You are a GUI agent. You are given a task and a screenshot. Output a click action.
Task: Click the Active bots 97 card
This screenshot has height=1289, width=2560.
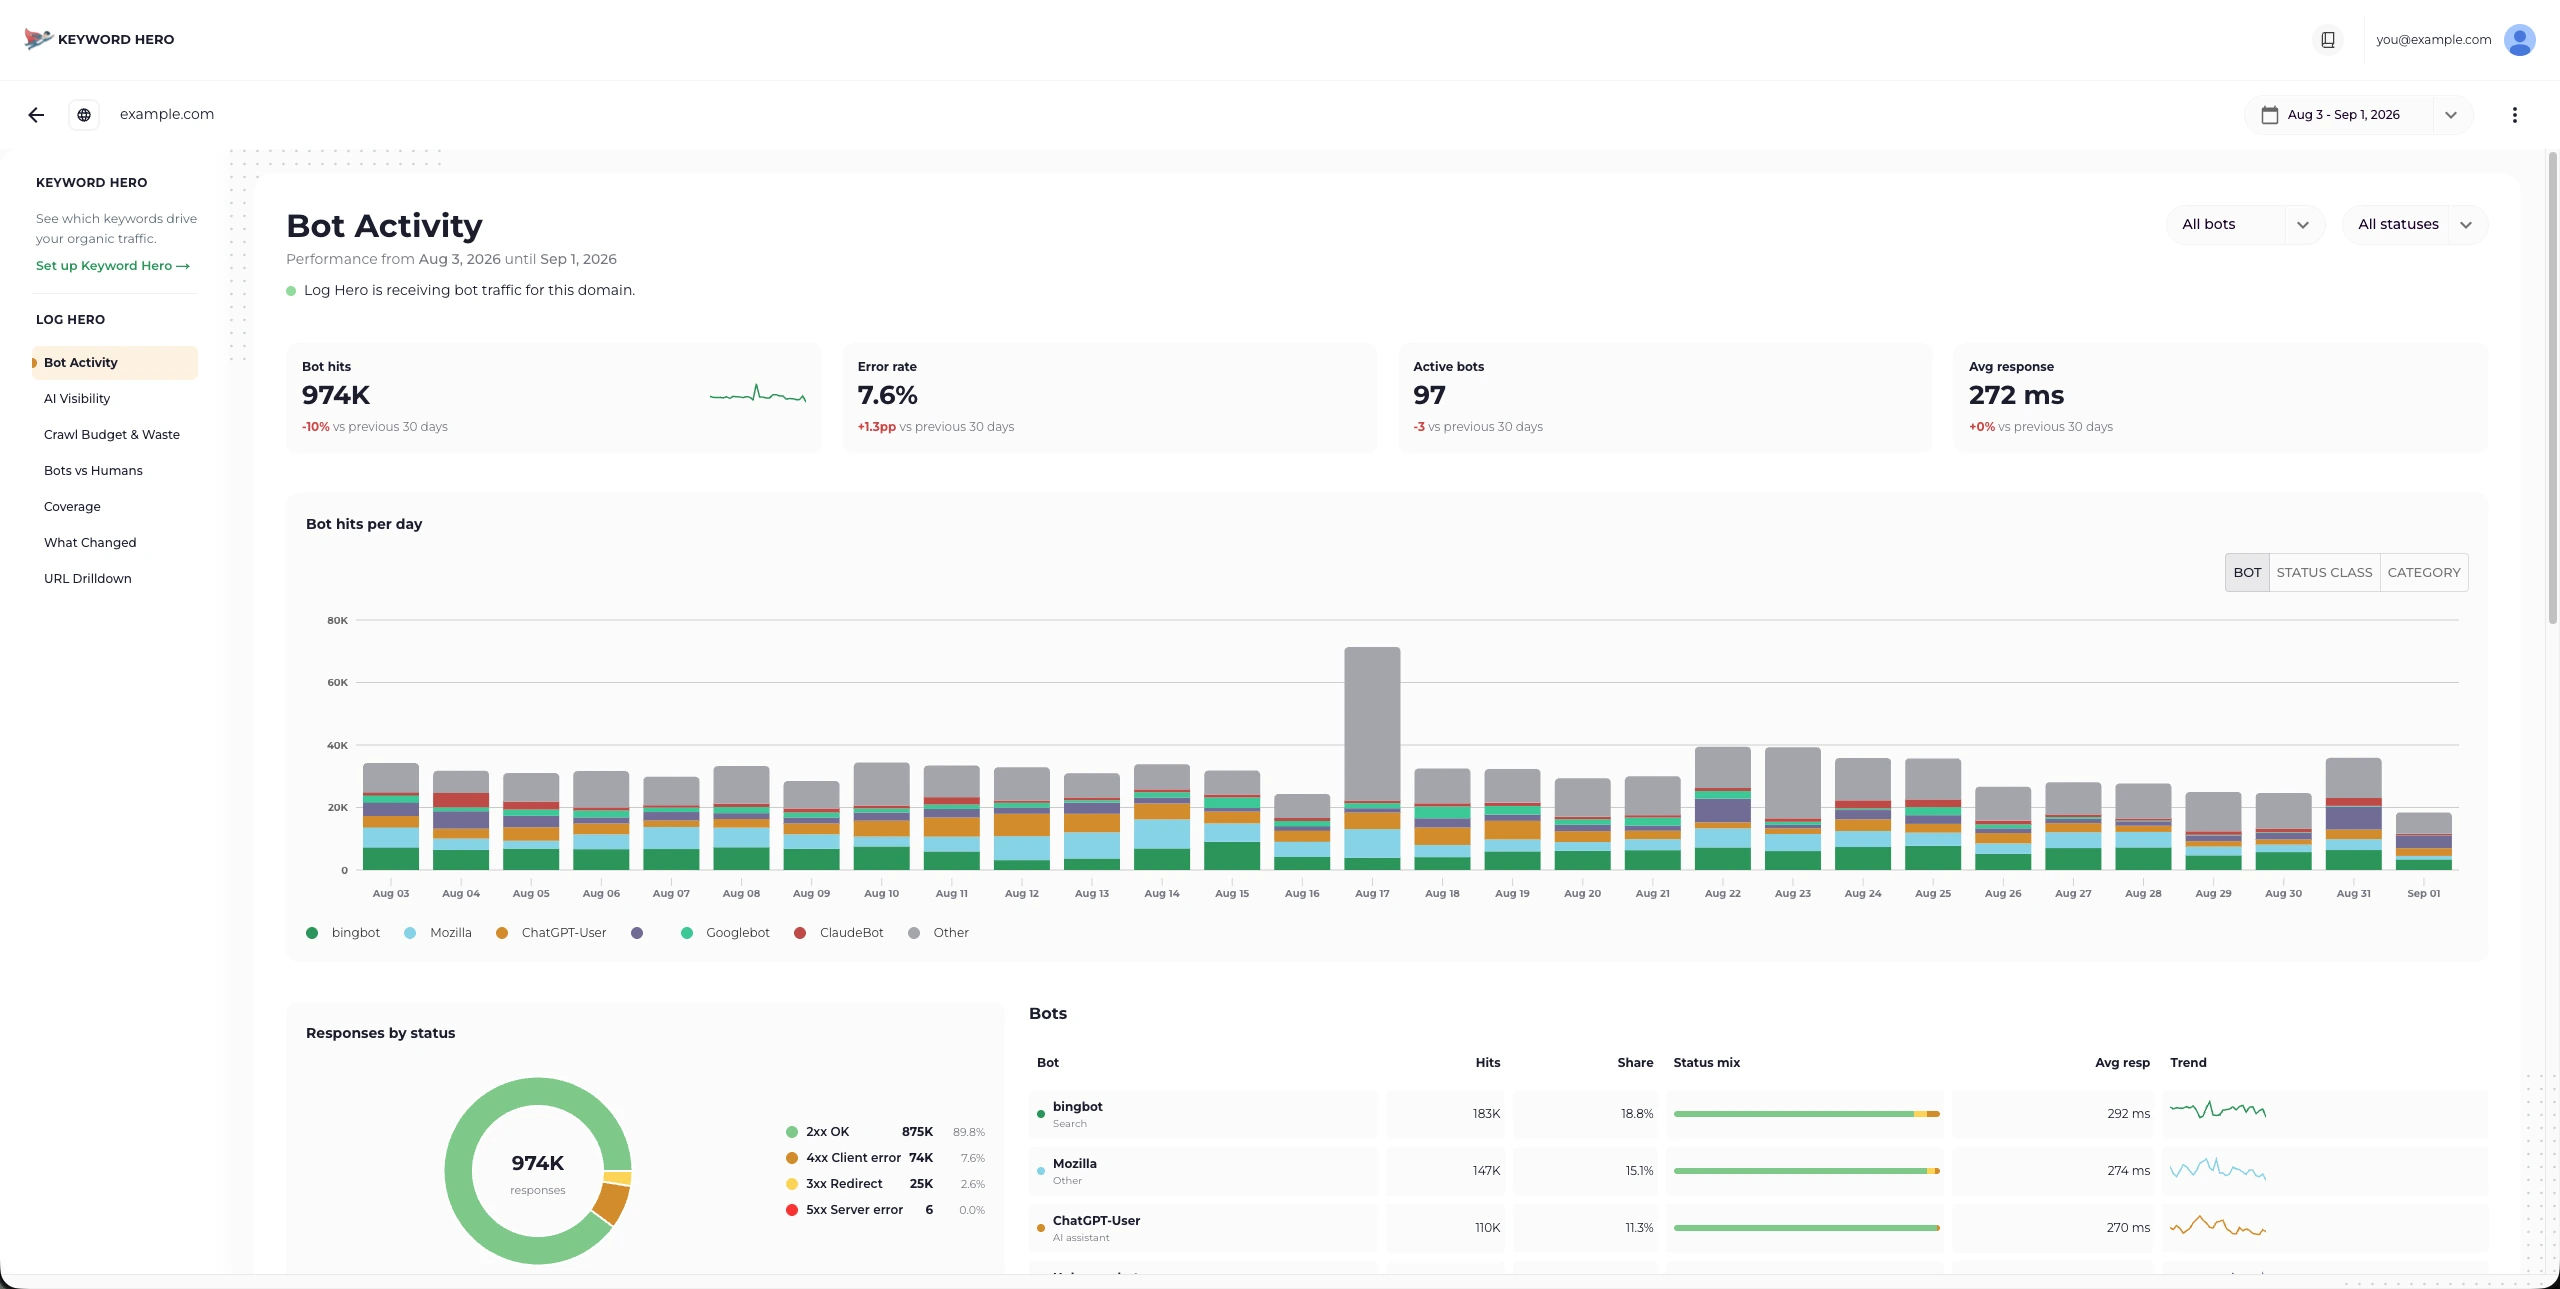(x=1665, y=397)
